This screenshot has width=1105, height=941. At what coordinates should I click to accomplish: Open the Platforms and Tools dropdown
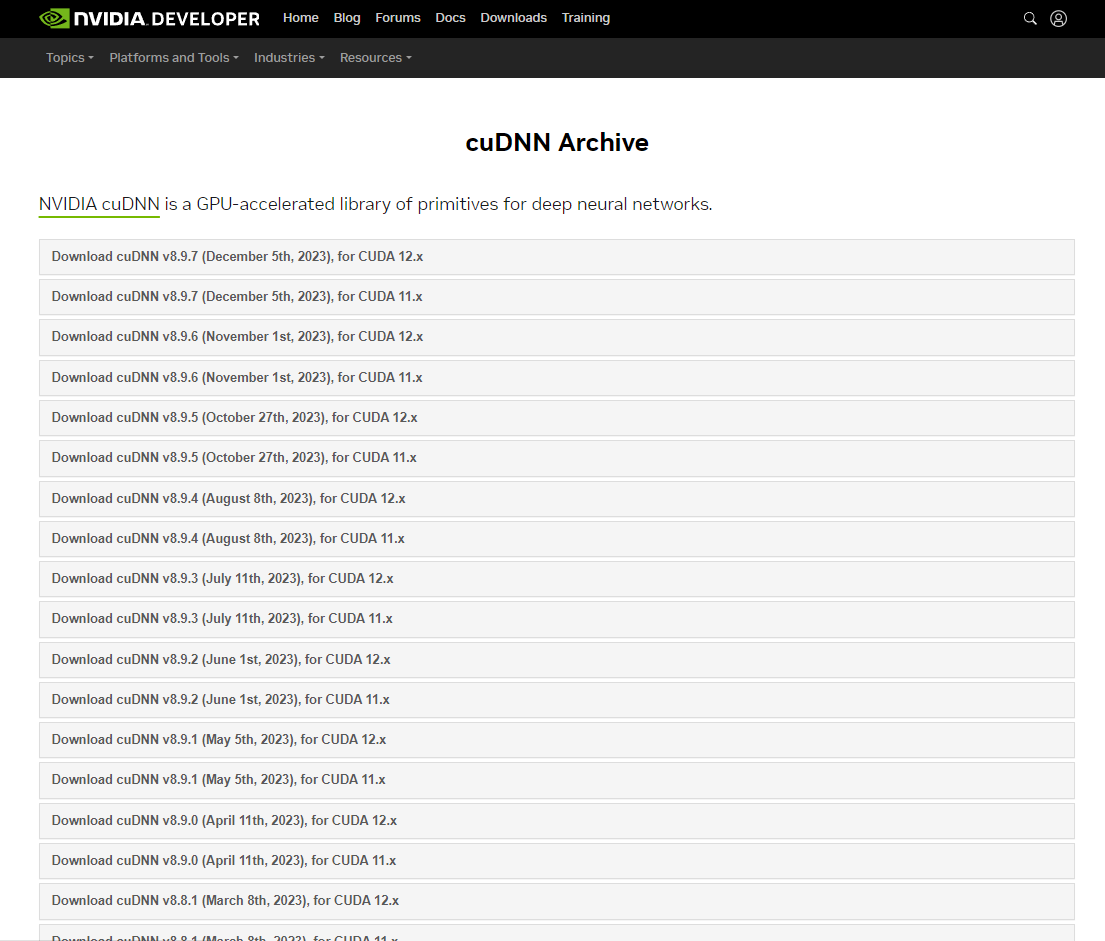pos(173,57)
